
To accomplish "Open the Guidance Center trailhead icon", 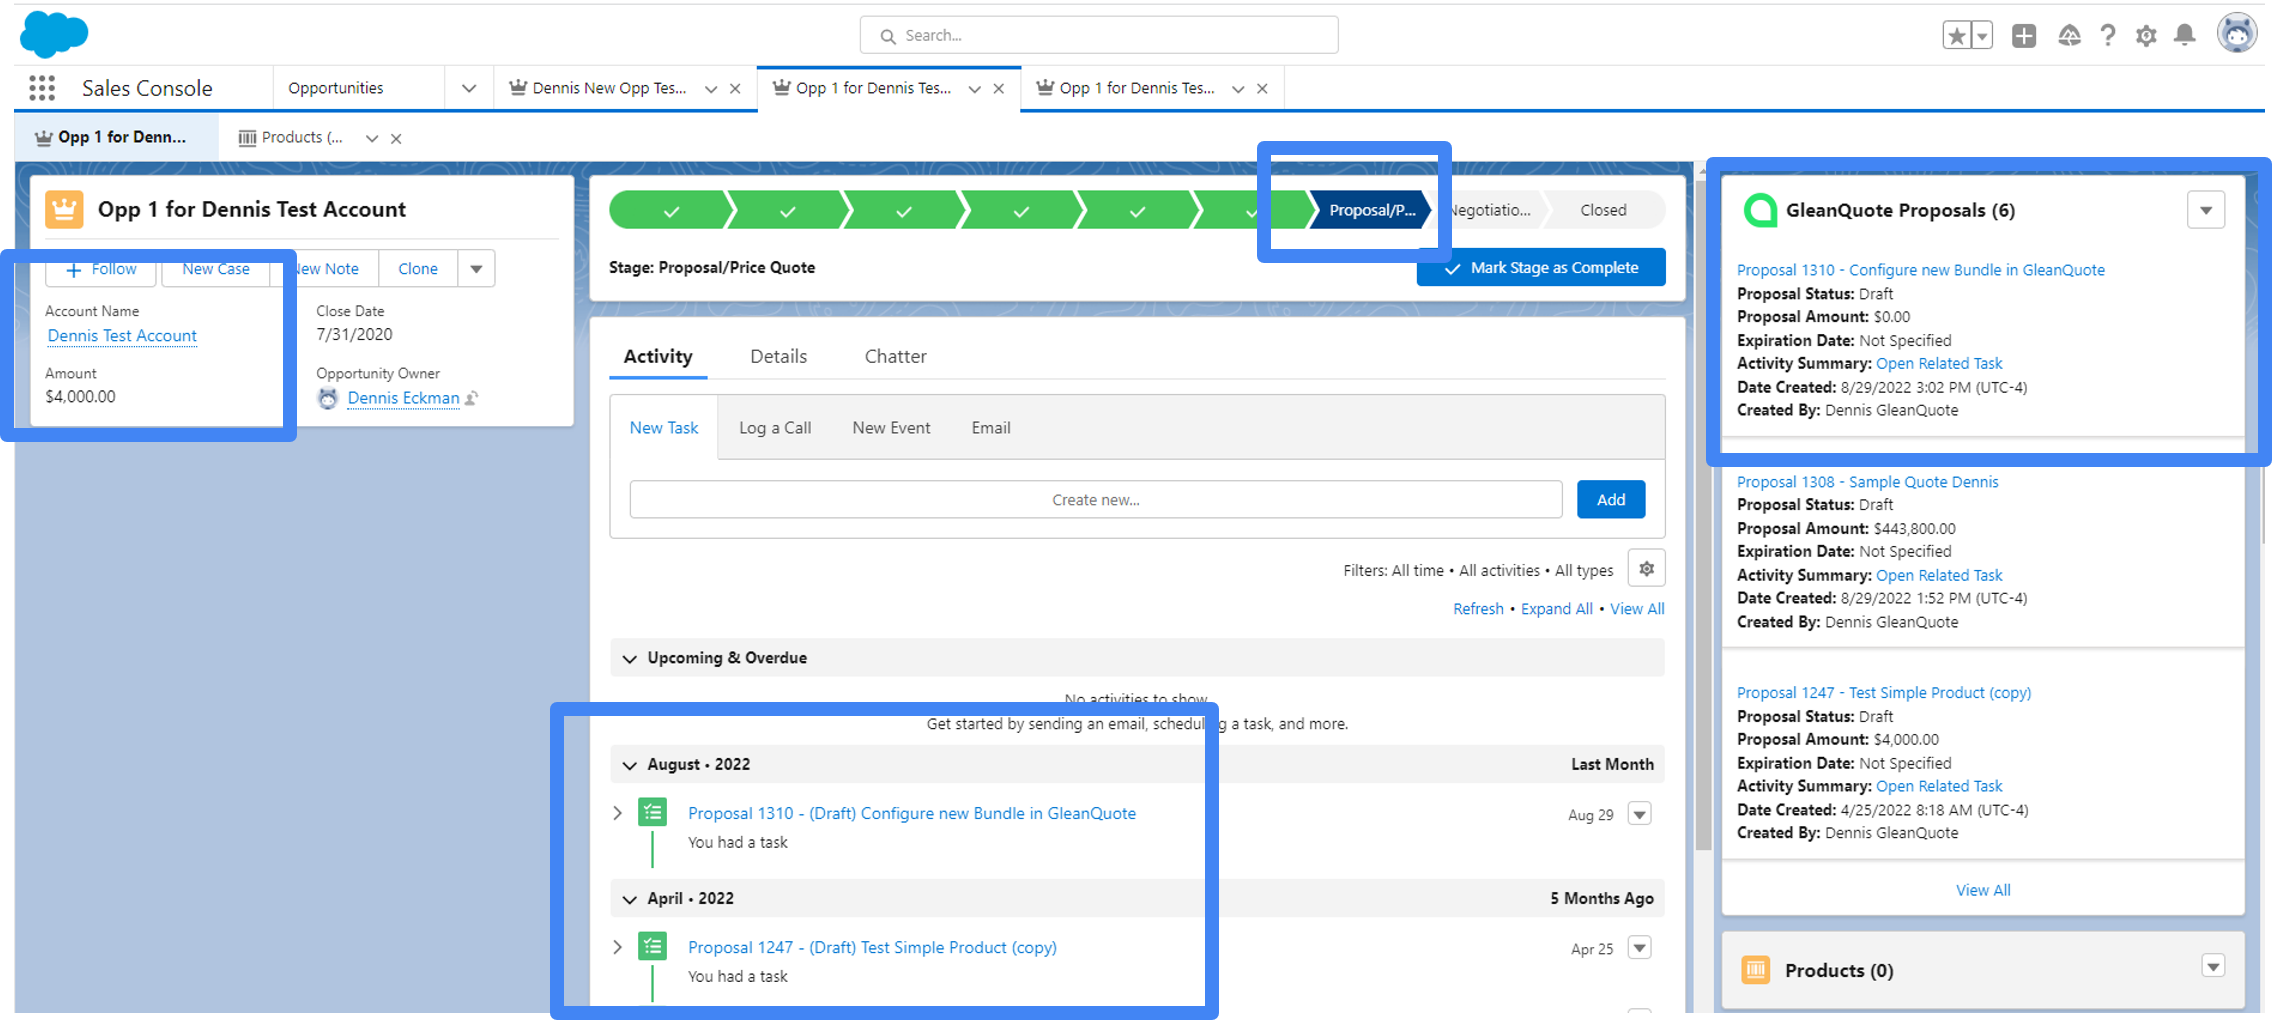I will pyautogui.click(x=2070, y=35).
